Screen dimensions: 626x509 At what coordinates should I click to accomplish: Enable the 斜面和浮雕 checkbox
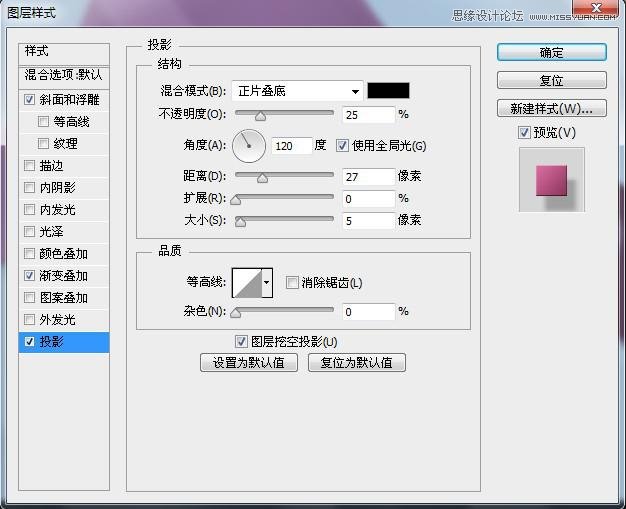click(x=29, y=99)
